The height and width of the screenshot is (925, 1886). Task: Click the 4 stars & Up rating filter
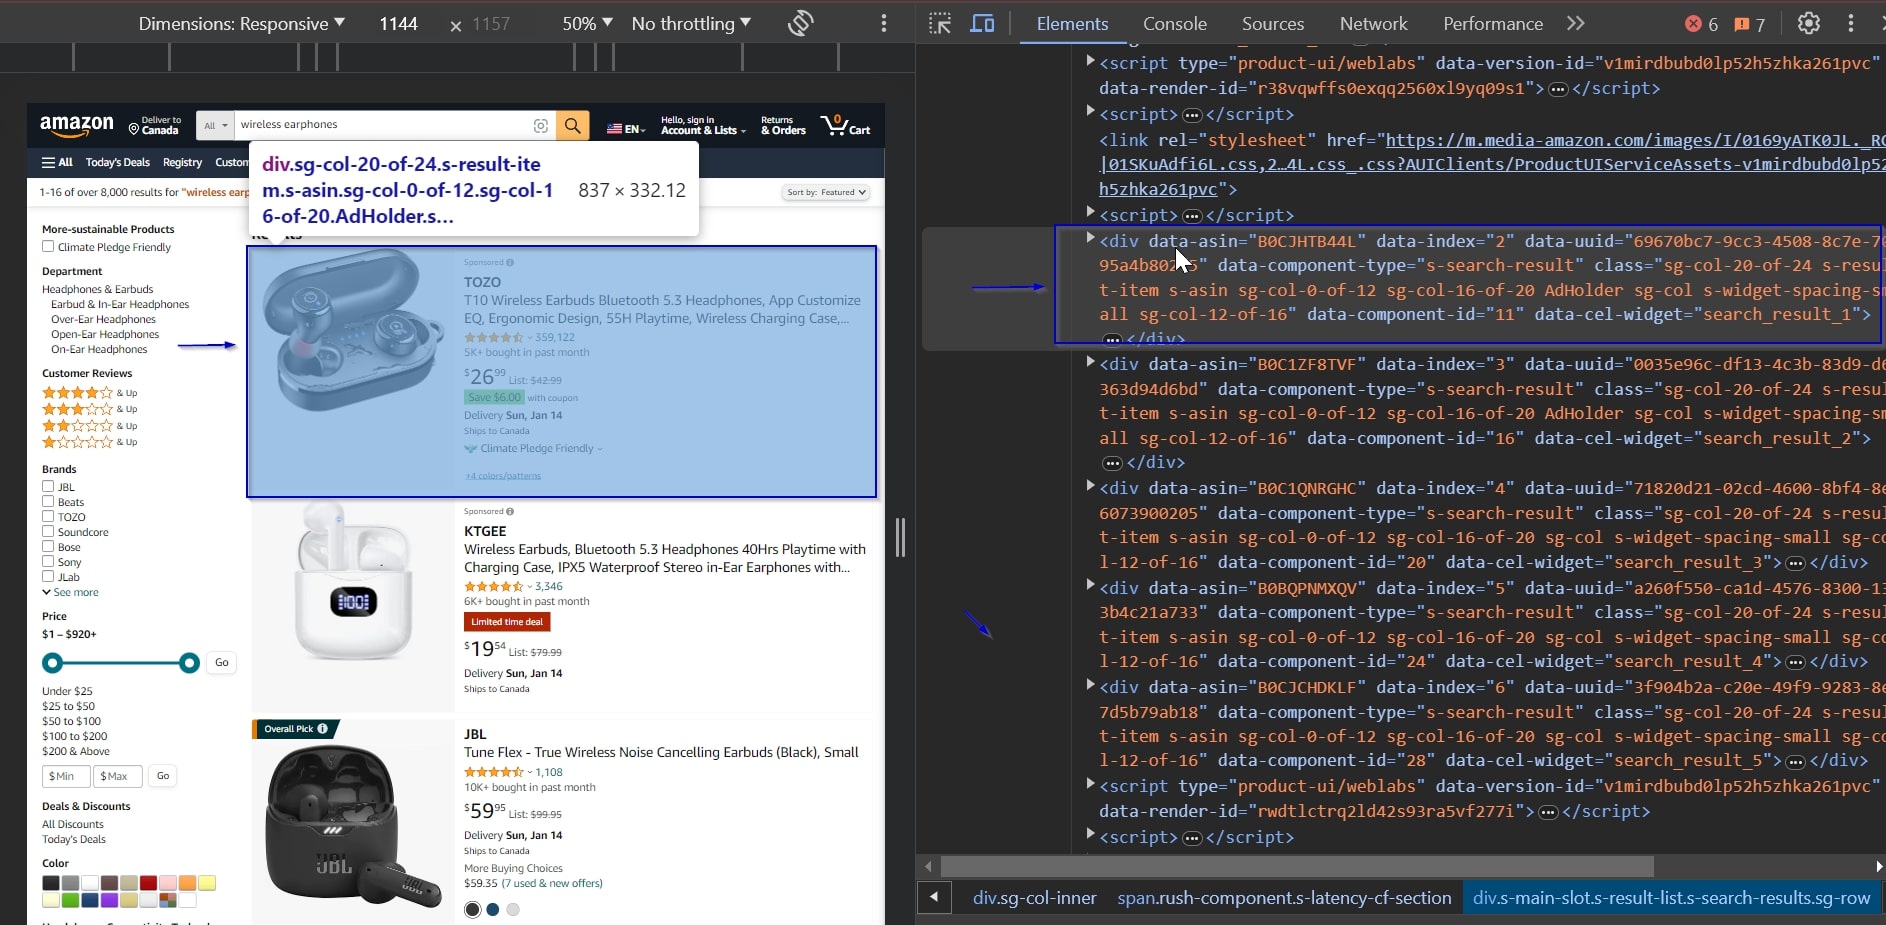[x=90, y=393]
